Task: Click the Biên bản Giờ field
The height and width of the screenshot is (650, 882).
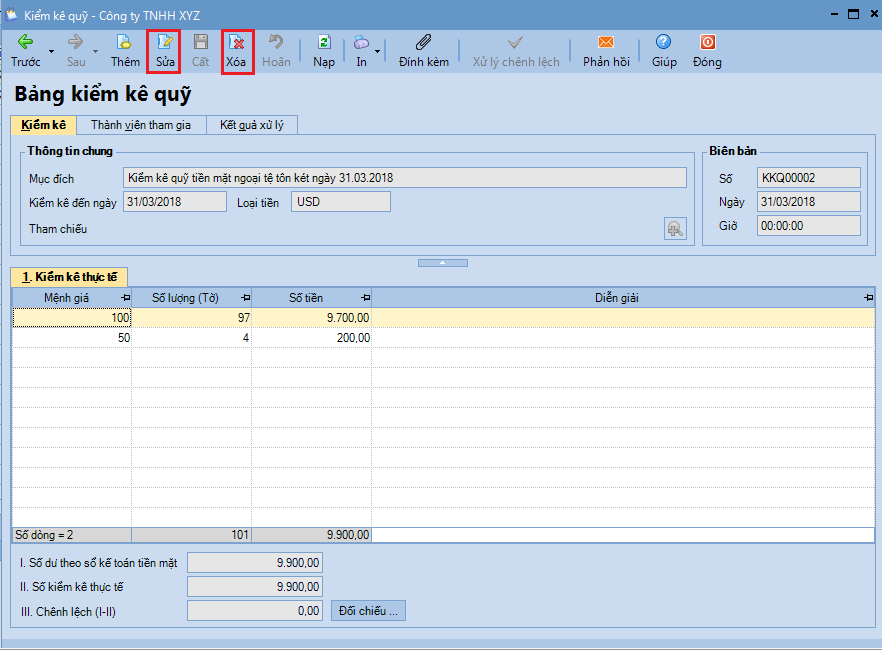Action: [808, 225]
